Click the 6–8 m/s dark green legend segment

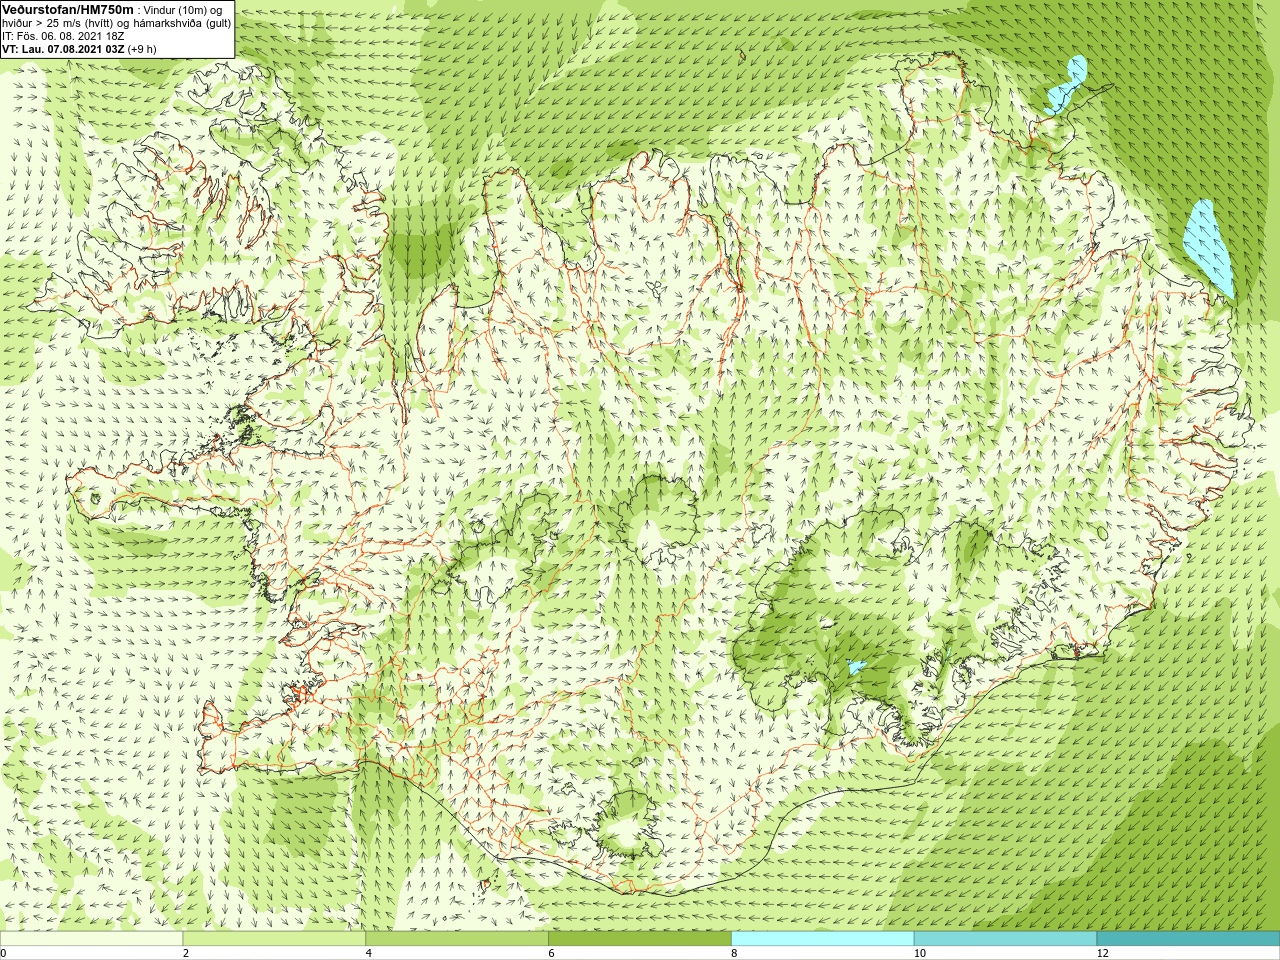click(x=640, y=938)
